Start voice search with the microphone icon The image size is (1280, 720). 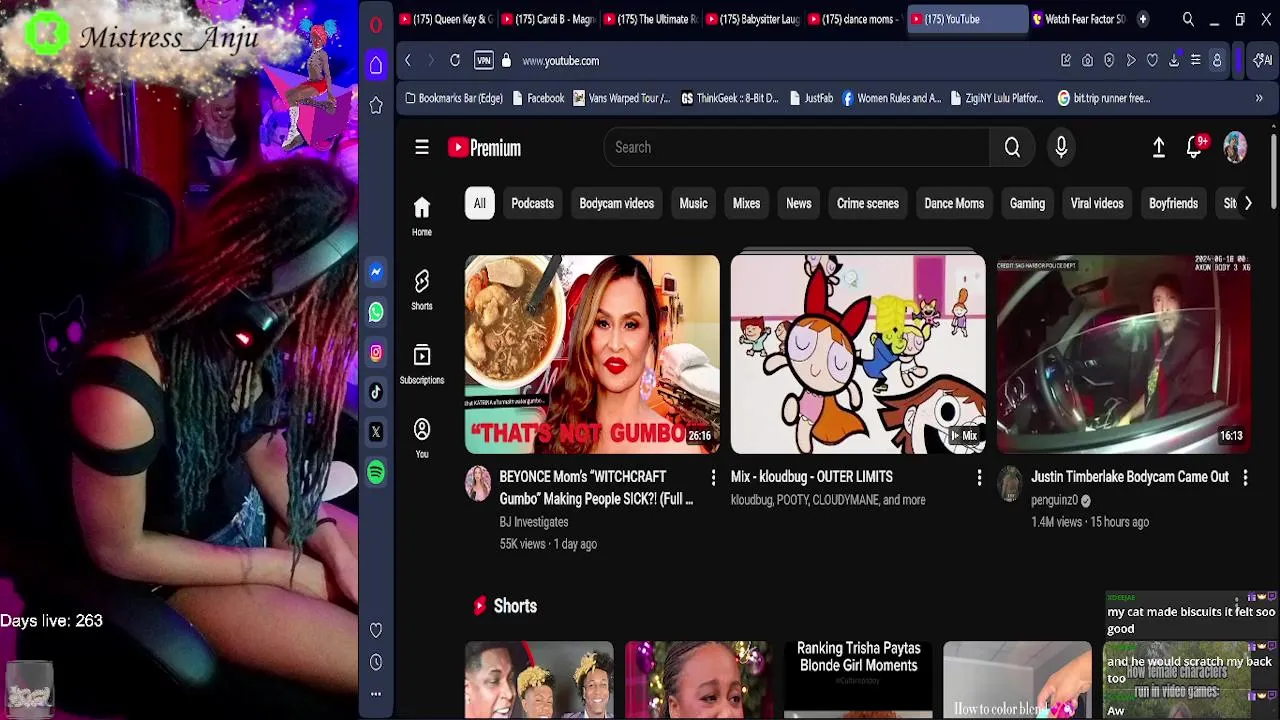[1061, 148]
